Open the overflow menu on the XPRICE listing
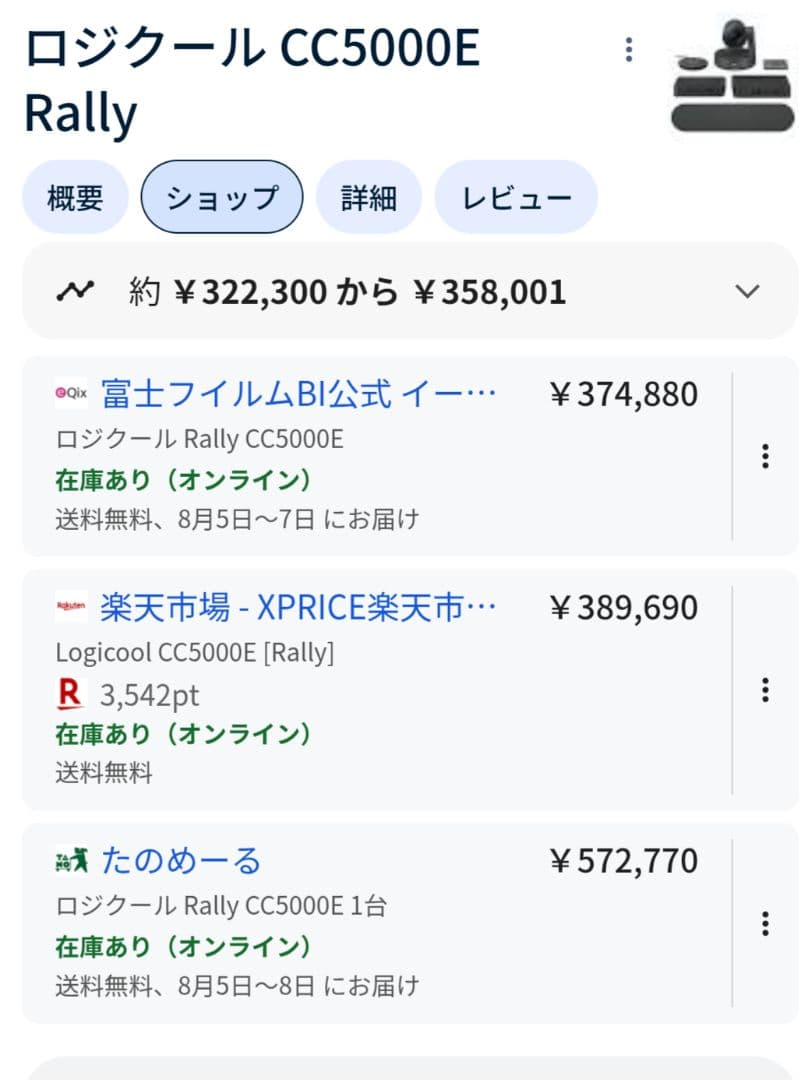The height and width of the screenshot is (1080, 807). point(766,690)
